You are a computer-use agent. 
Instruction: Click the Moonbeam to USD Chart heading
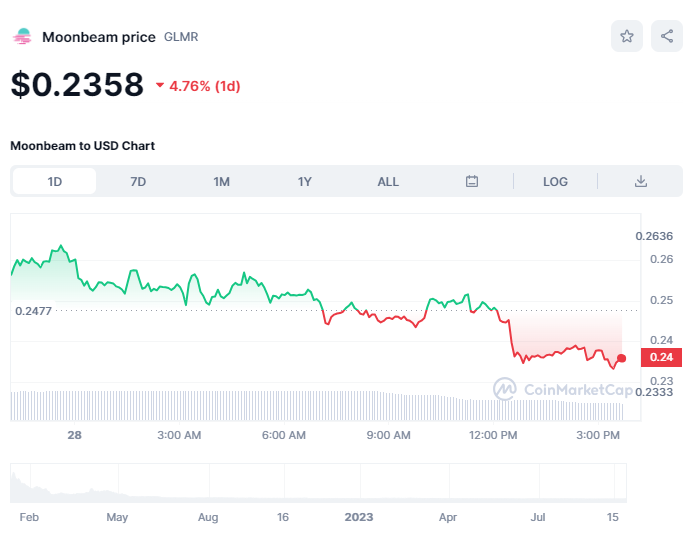[82, 146]
